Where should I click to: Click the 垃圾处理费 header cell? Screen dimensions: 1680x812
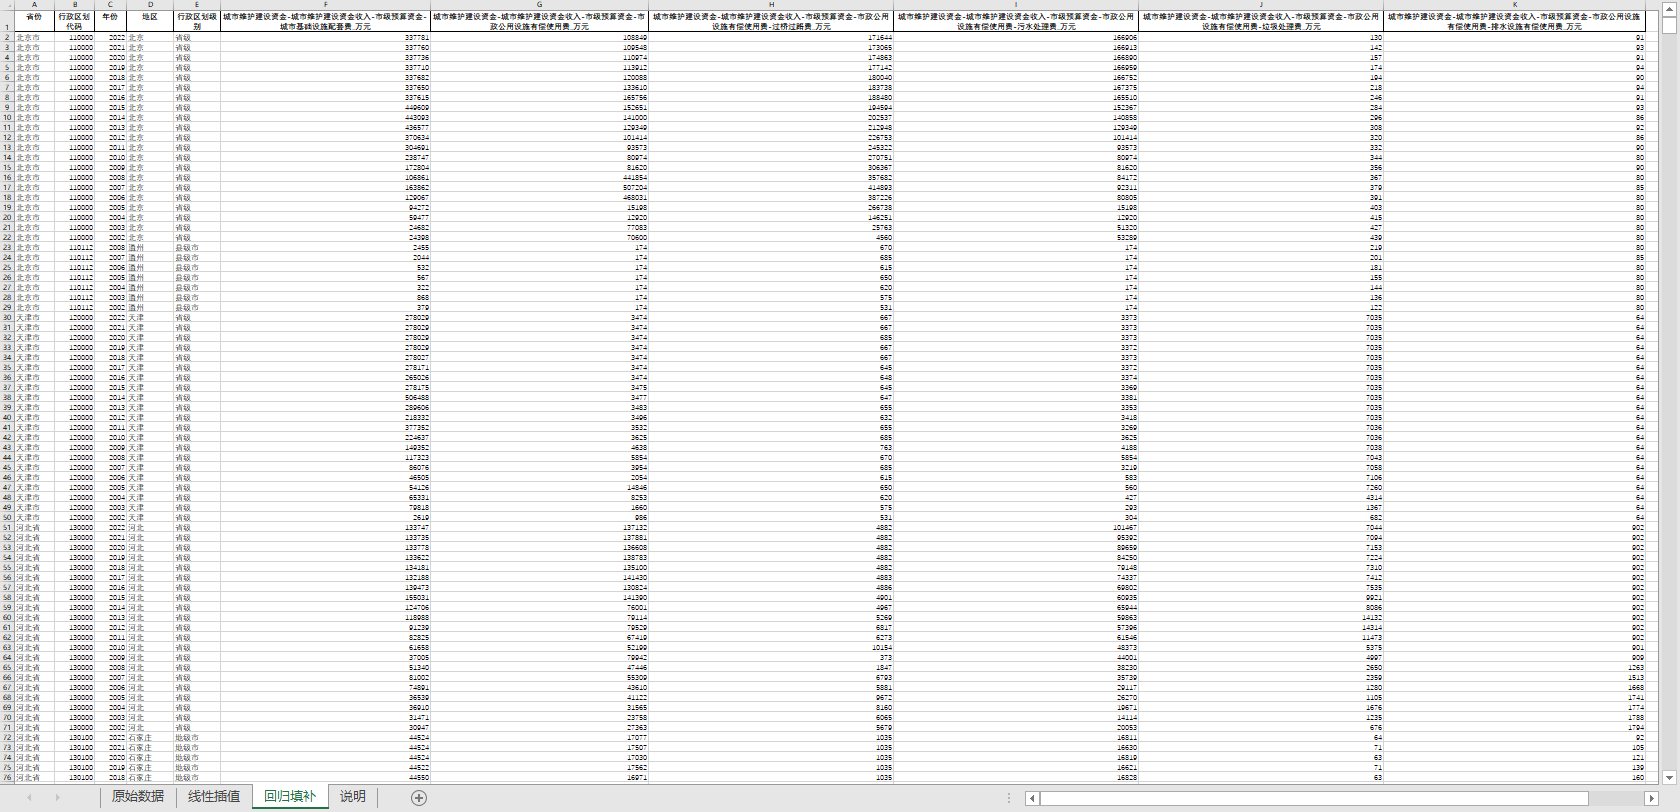[1261, 22]
